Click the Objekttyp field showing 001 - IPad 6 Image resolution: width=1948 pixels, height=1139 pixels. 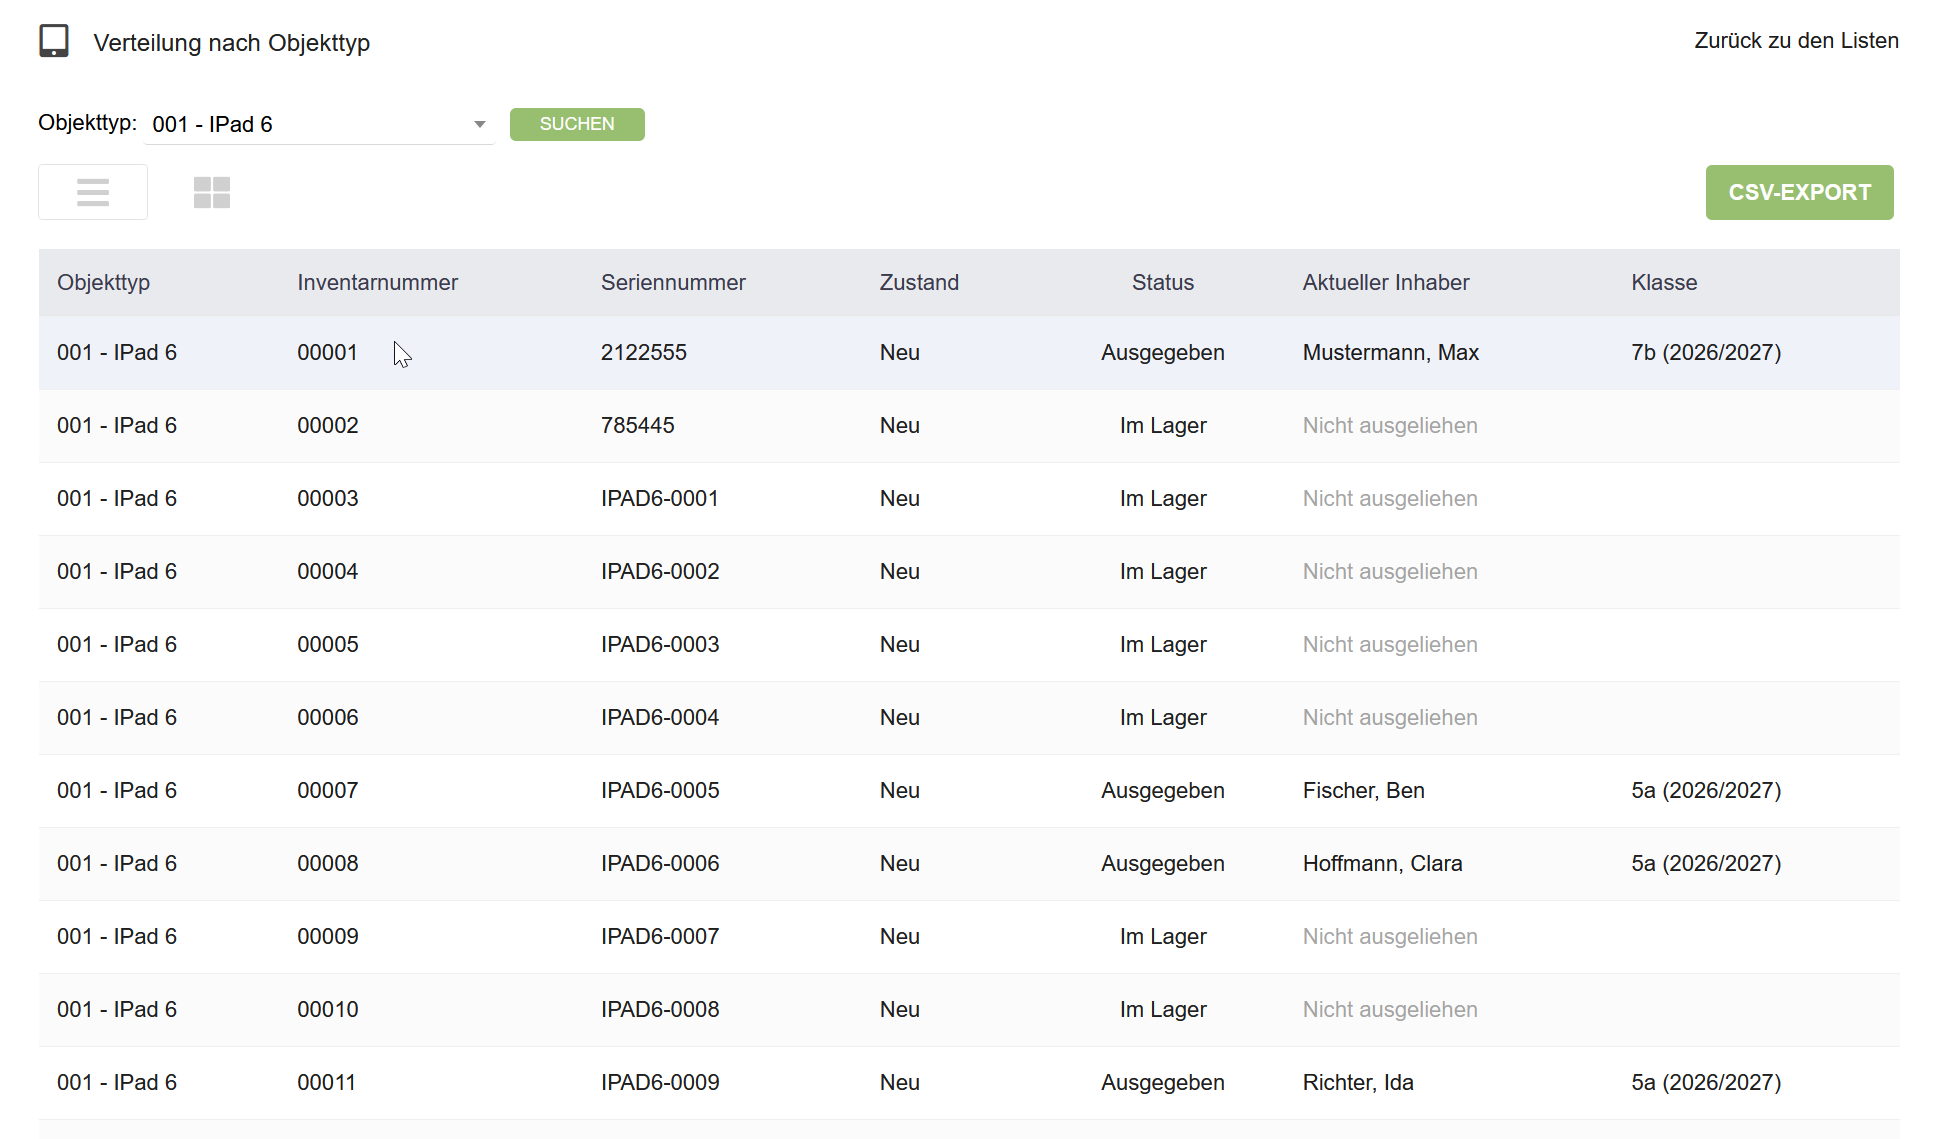(x=319, y=124)
